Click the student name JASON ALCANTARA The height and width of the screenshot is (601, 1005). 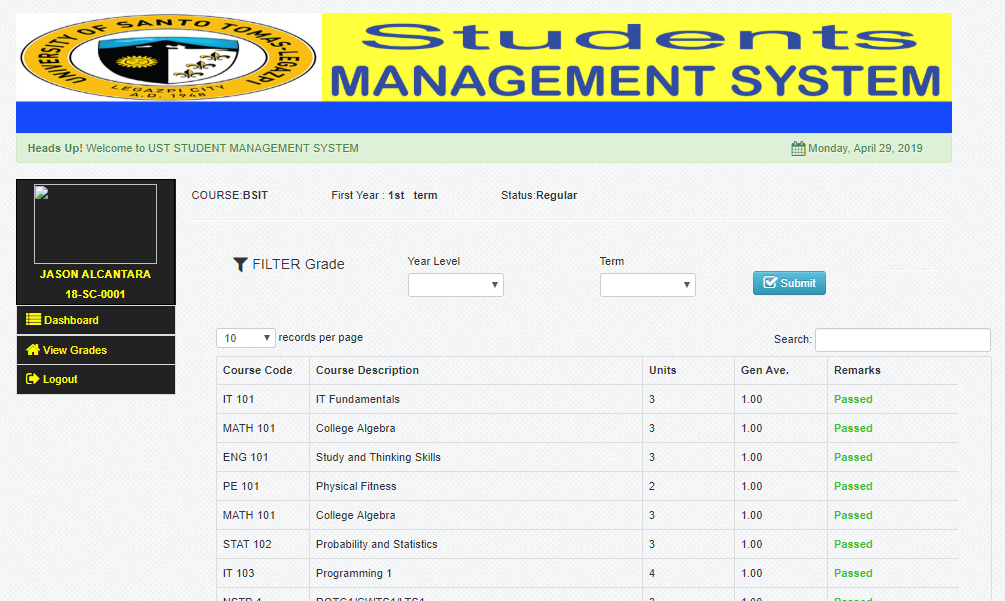tap(96, 274)
